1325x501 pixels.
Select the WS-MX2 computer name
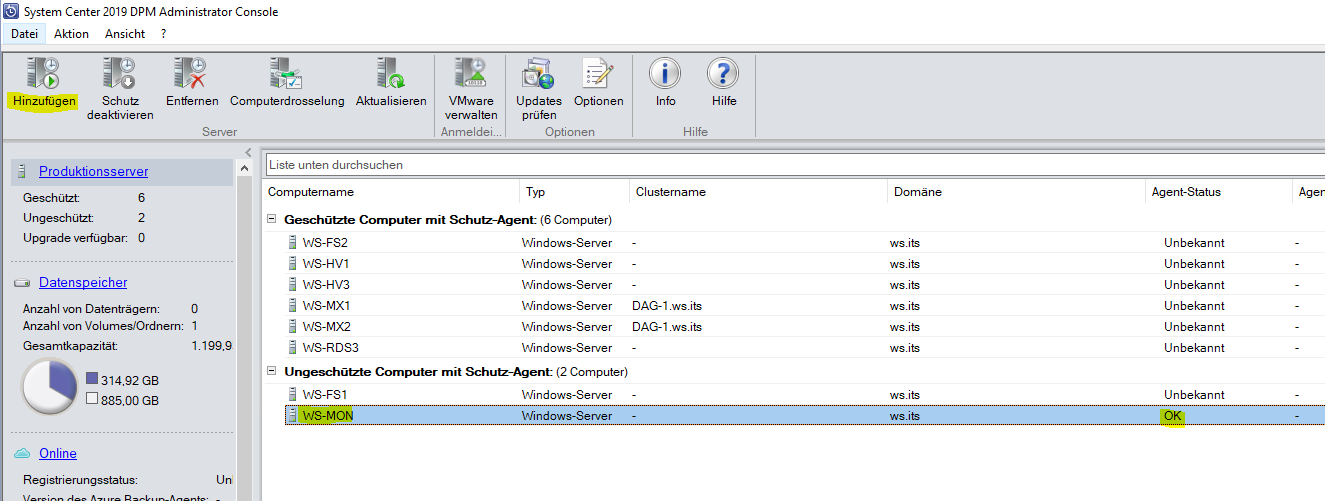(x=326, y=327)
